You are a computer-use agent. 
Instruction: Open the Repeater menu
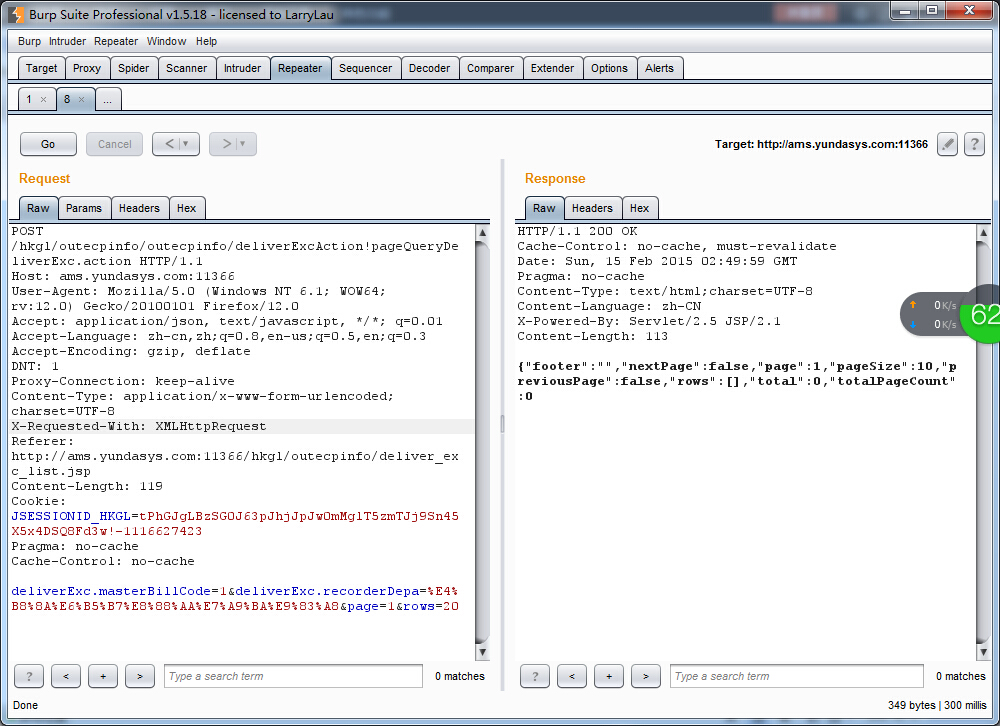tap(115, 41)
